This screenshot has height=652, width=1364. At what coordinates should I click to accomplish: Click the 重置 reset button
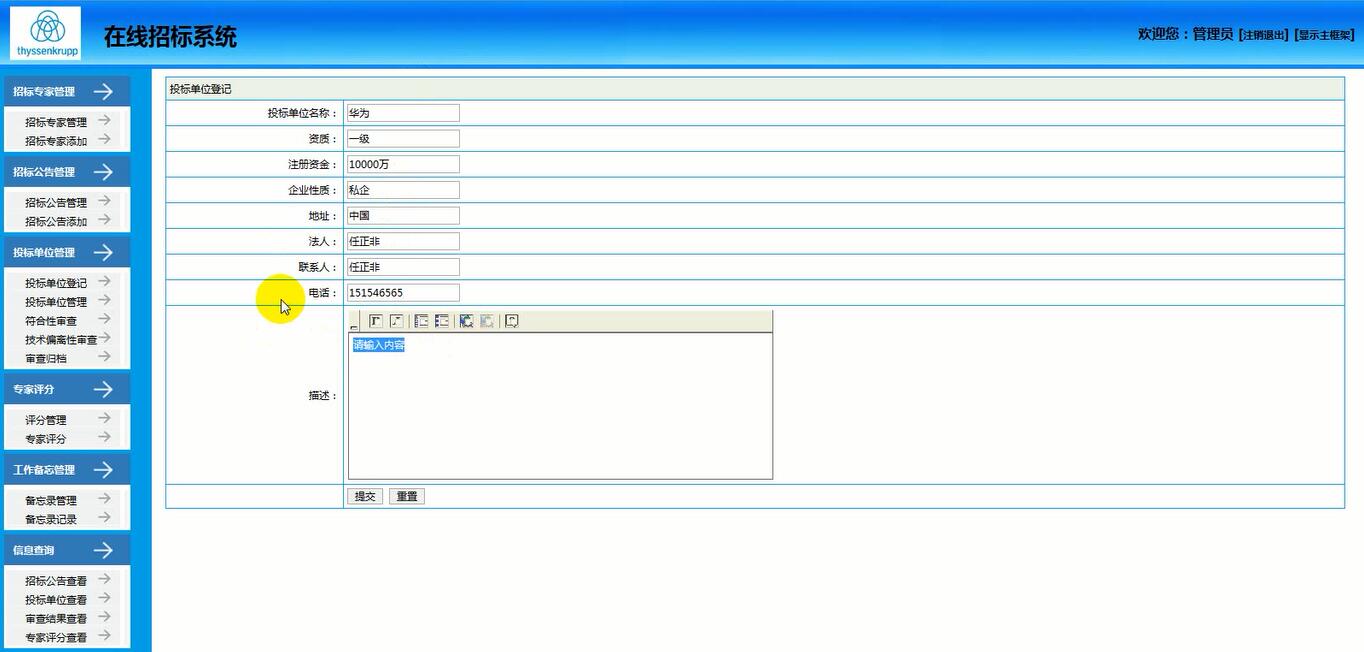(407, 496)
